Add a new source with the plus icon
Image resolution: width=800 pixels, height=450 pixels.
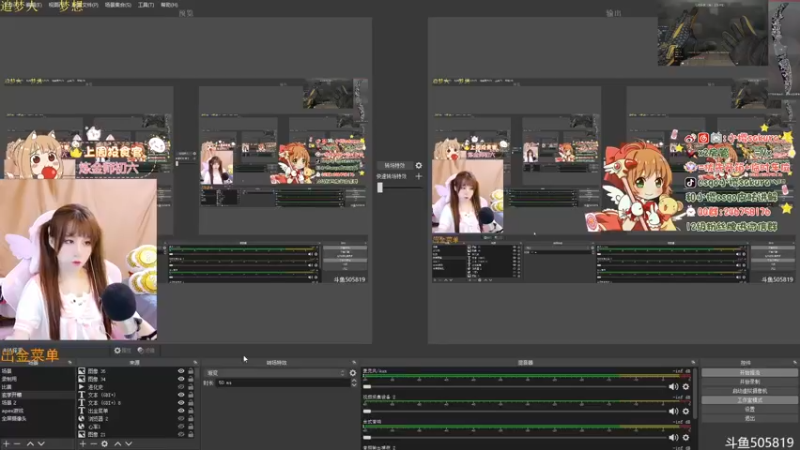pos(83,444)
